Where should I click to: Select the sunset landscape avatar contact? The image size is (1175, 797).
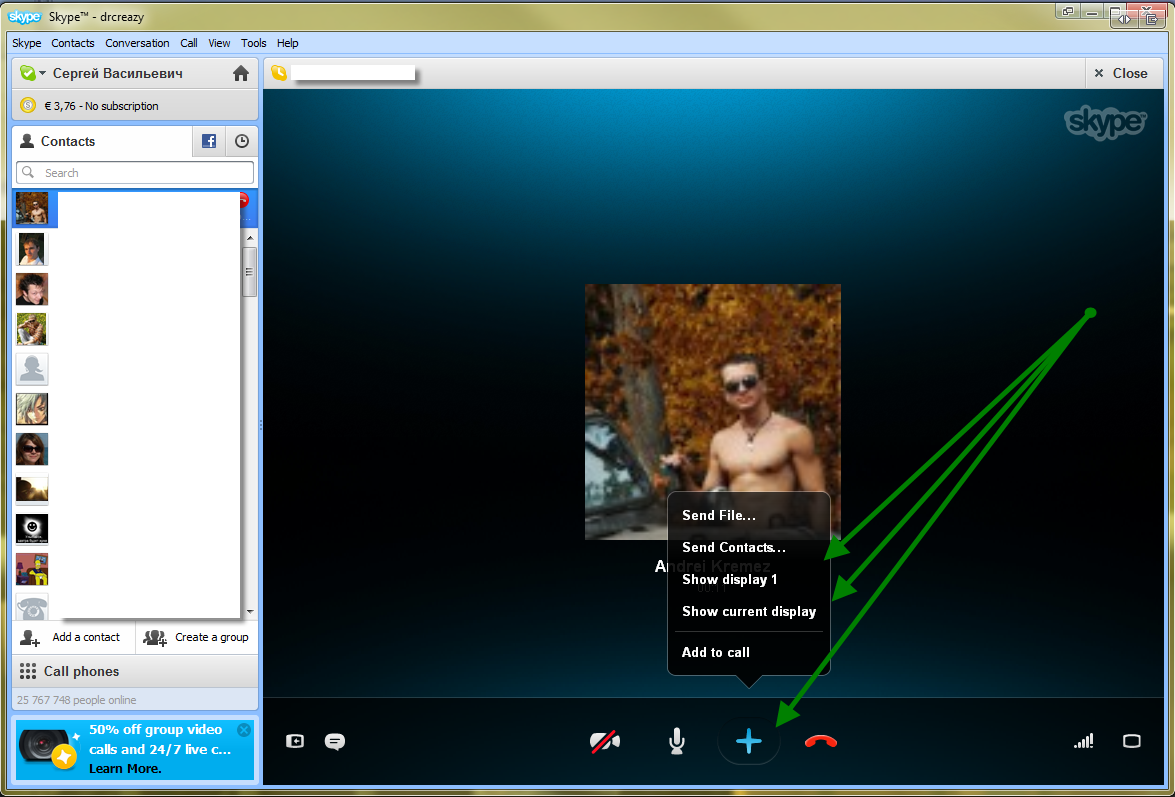[x=31, y=489]
